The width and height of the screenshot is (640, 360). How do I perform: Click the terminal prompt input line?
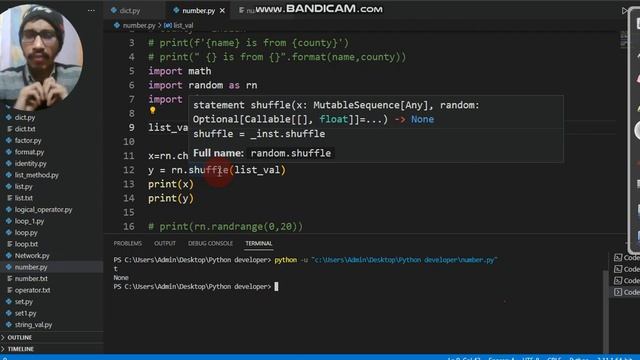pos(196,287)
